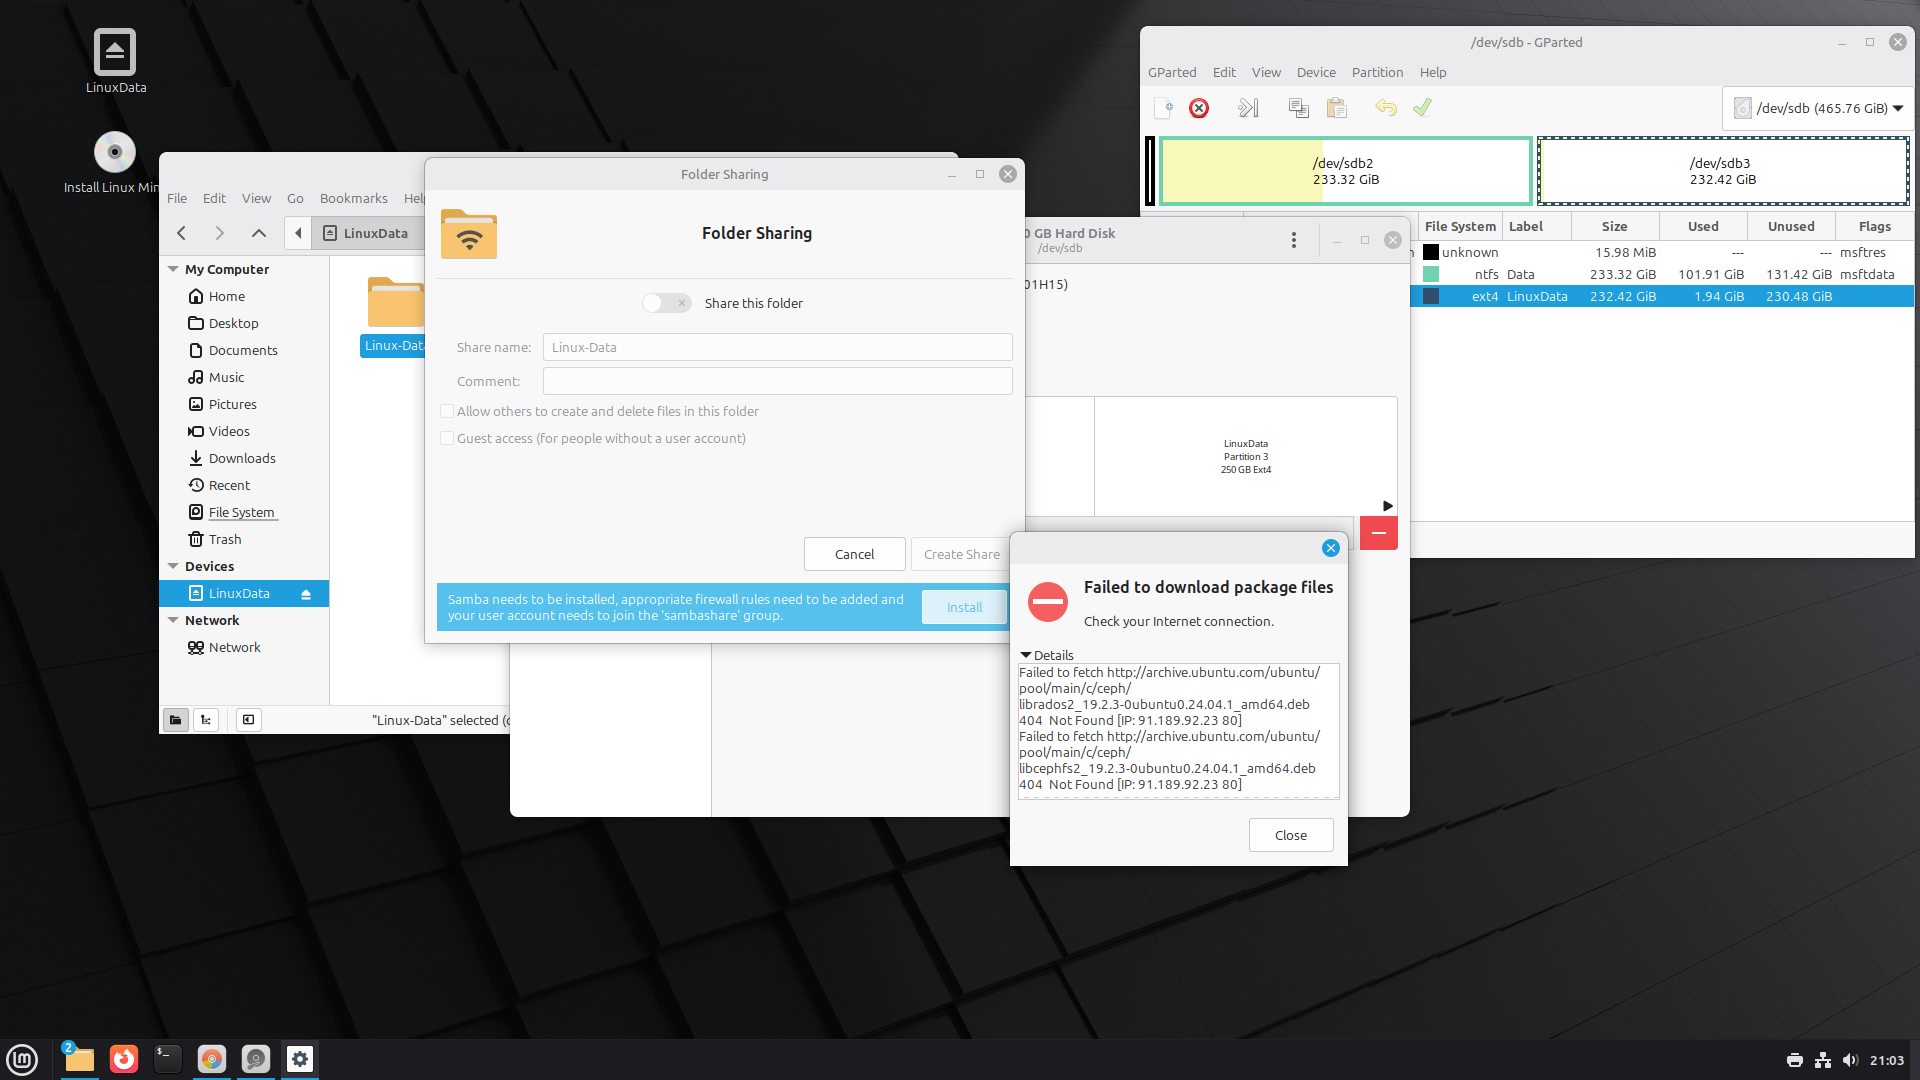
Task: Open the Bookmarks menu in Nemo
Action: tap(353, 198)
